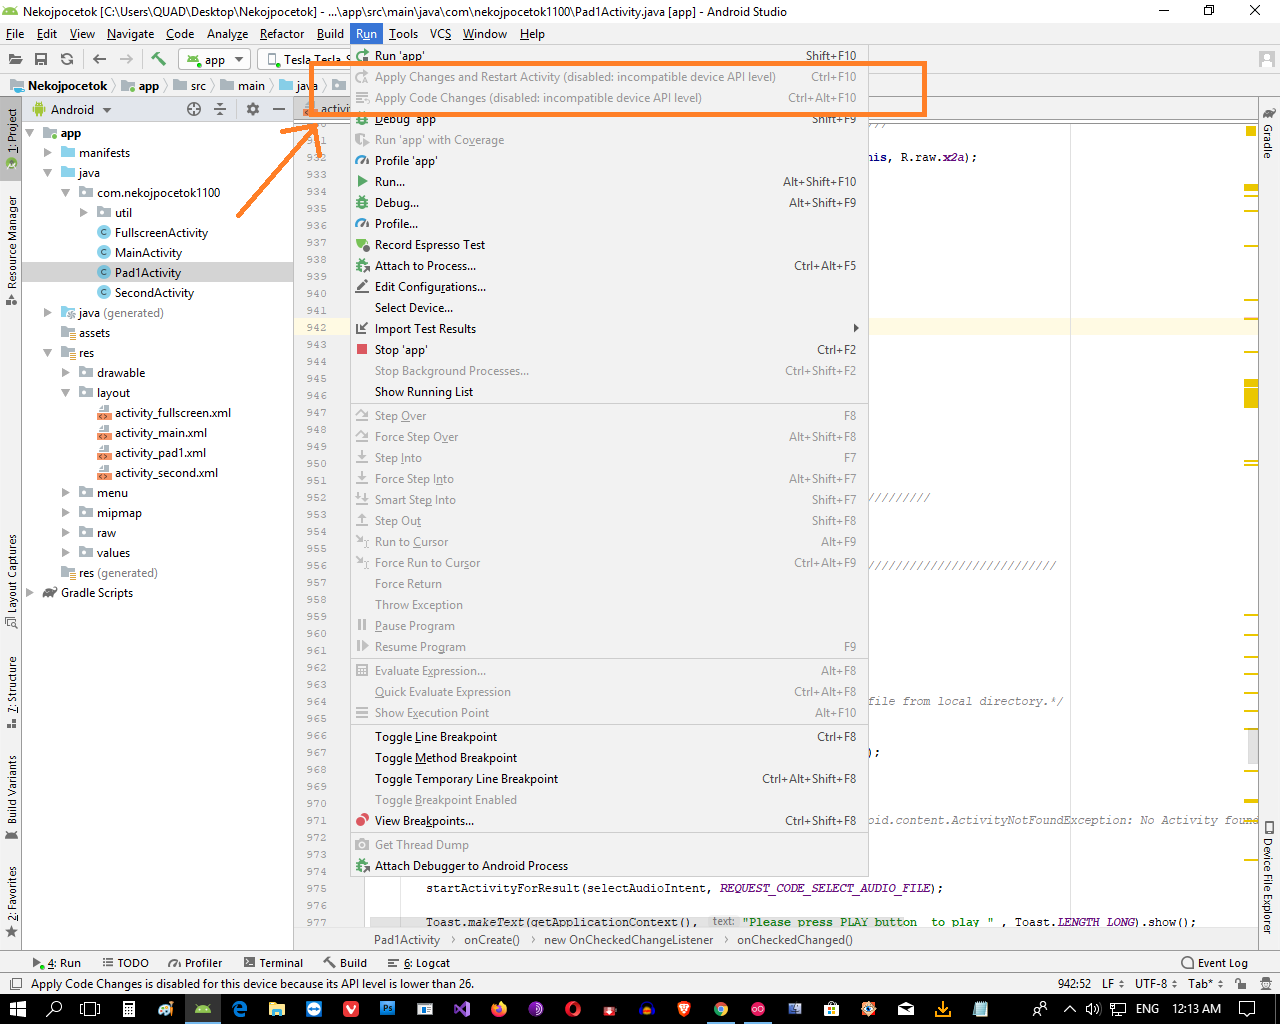
Task: Choose Attach to Process menu item
Action: tap(609, 266)
